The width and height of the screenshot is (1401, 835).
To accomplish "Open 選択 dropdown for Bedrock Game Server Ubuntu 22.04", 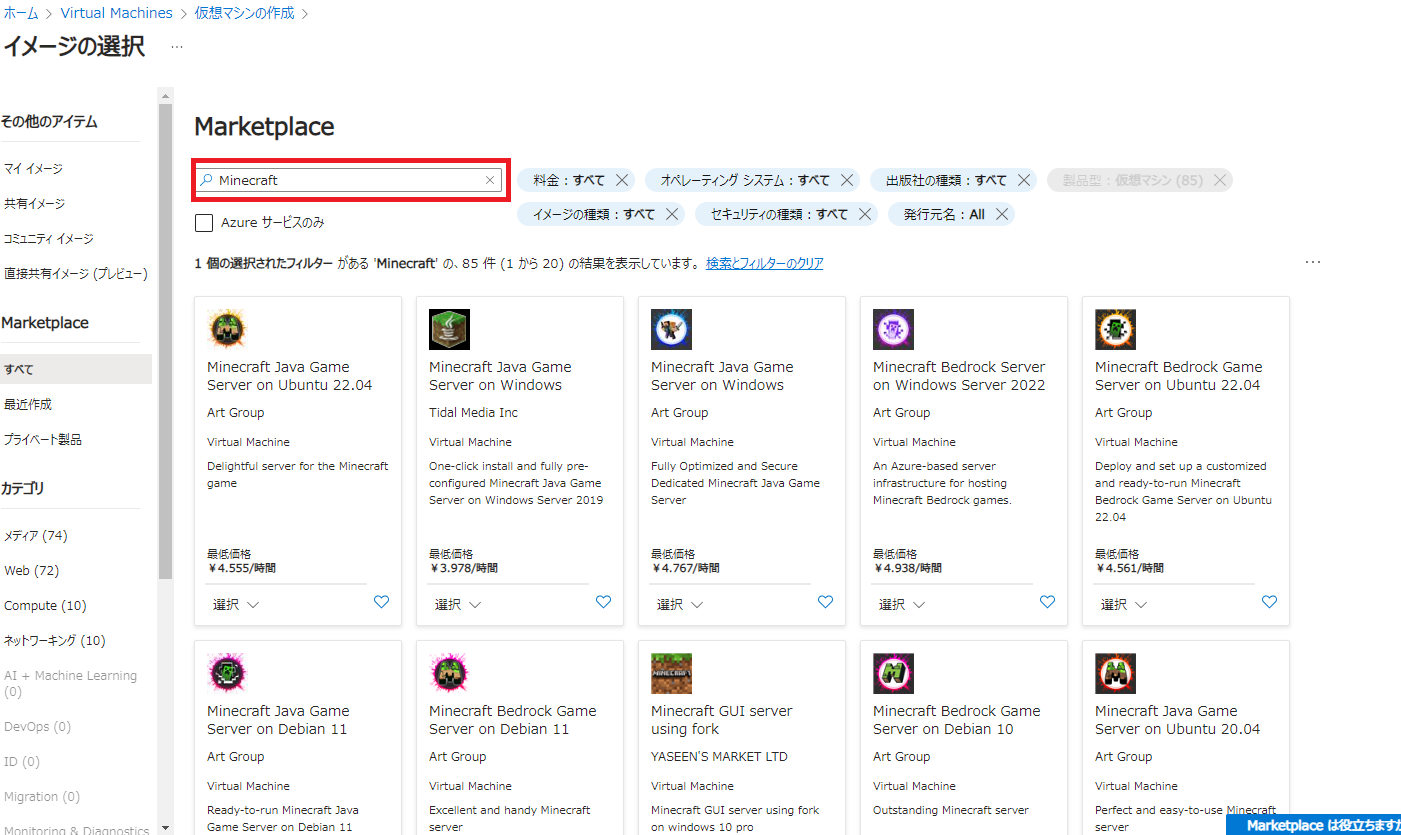I will point(1124,604).
